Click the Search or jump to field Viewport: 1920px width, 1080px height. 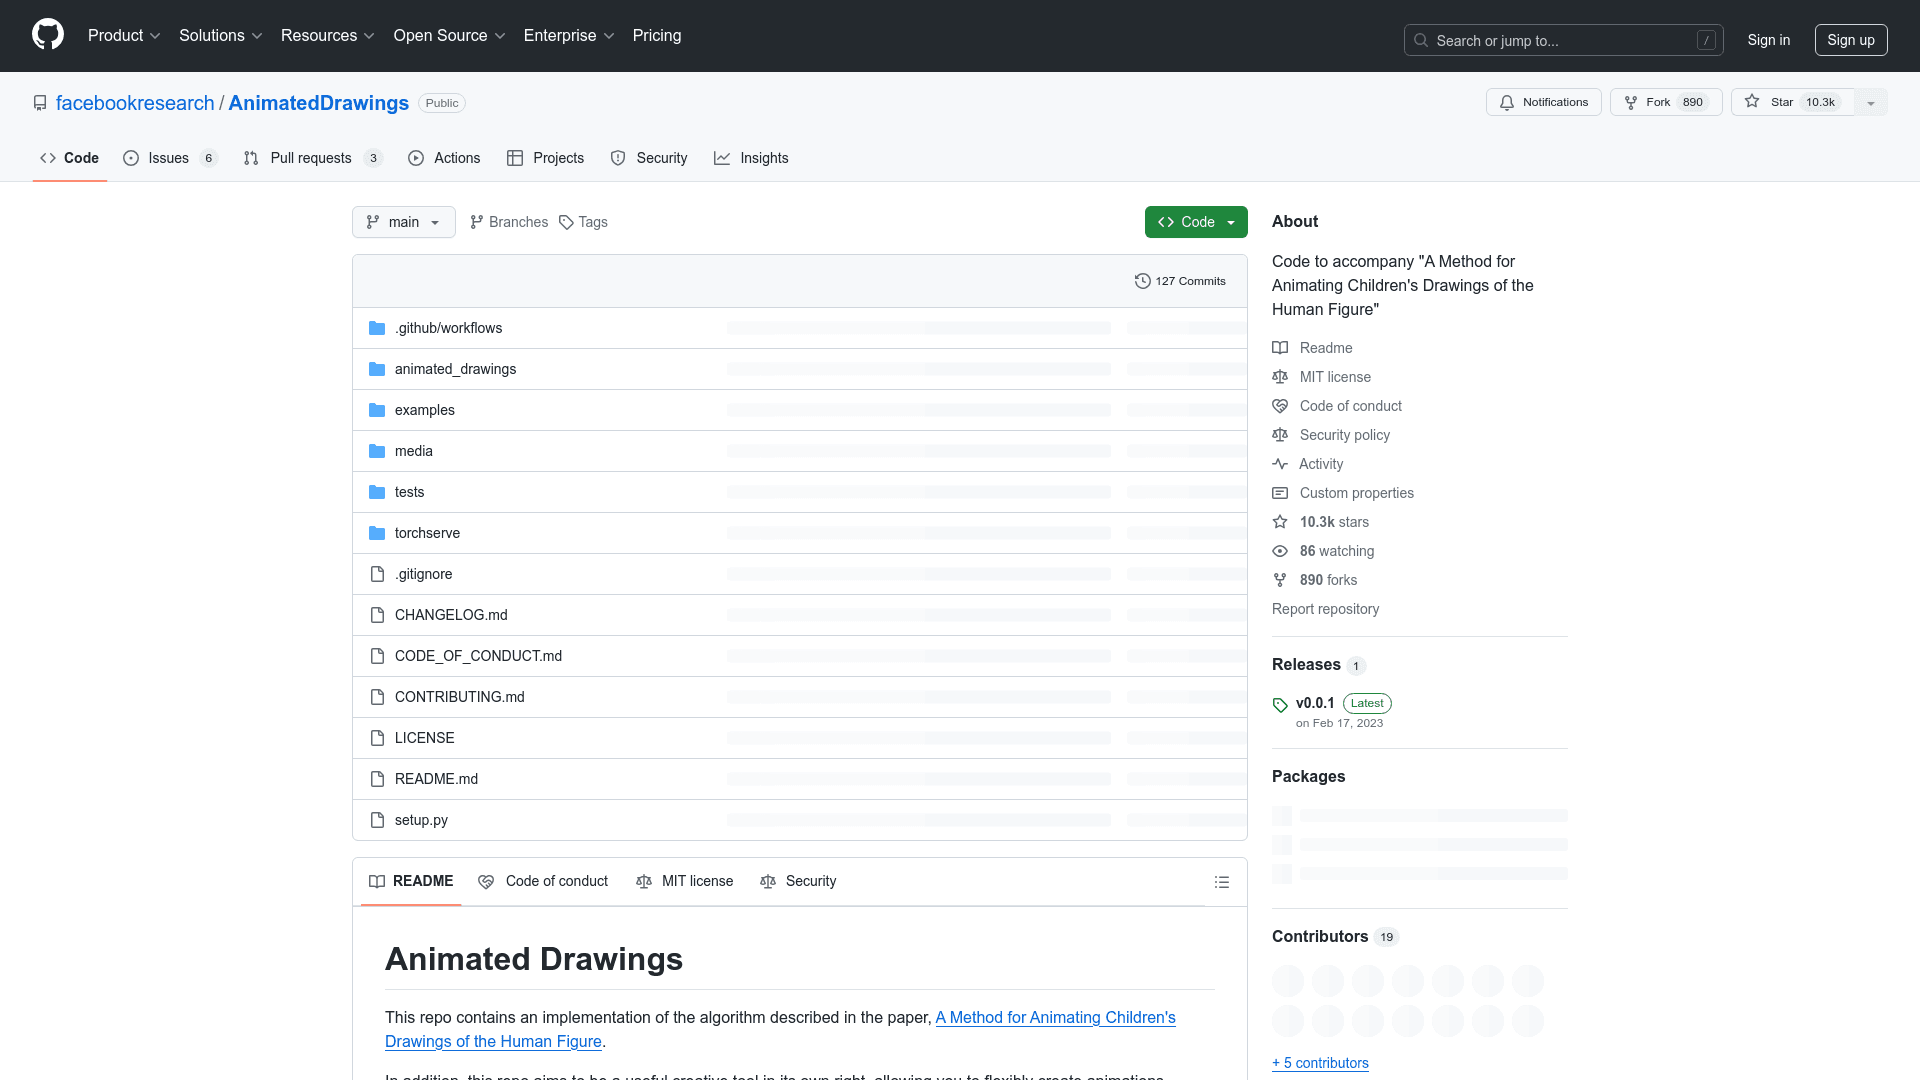coord(1563,40)
